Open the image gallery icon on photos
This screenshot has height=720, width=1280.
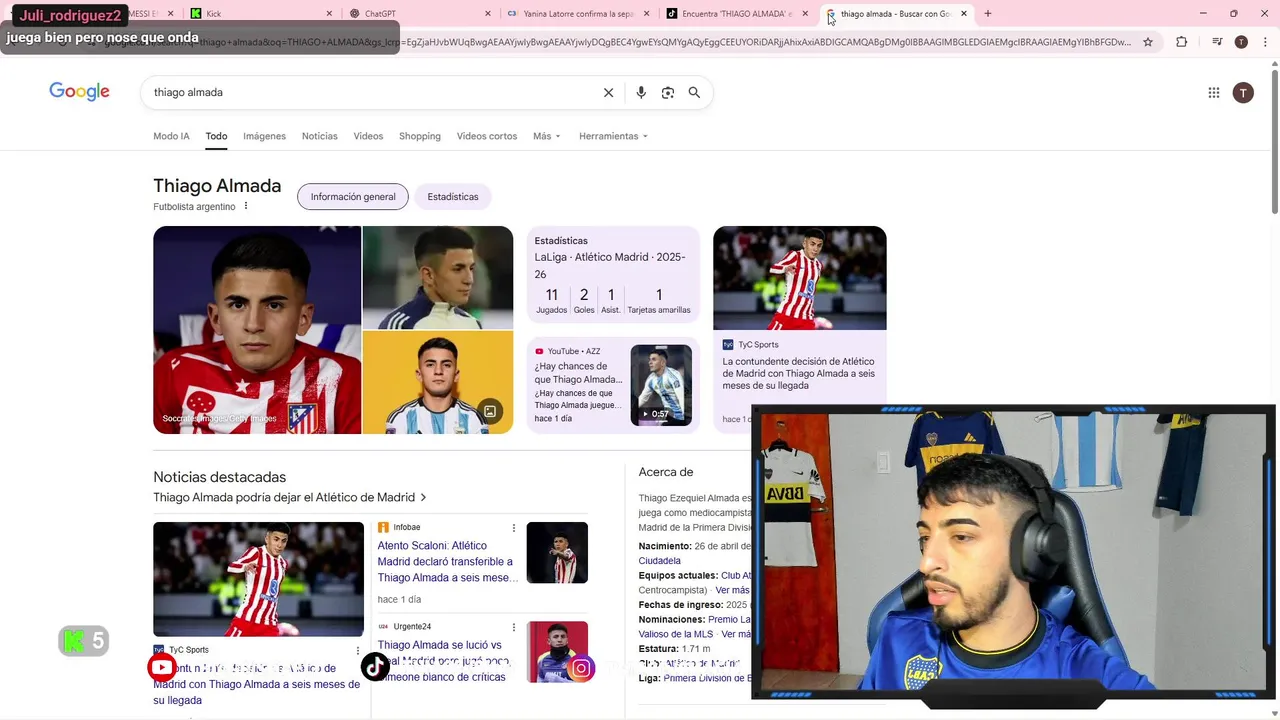point(490,411)
